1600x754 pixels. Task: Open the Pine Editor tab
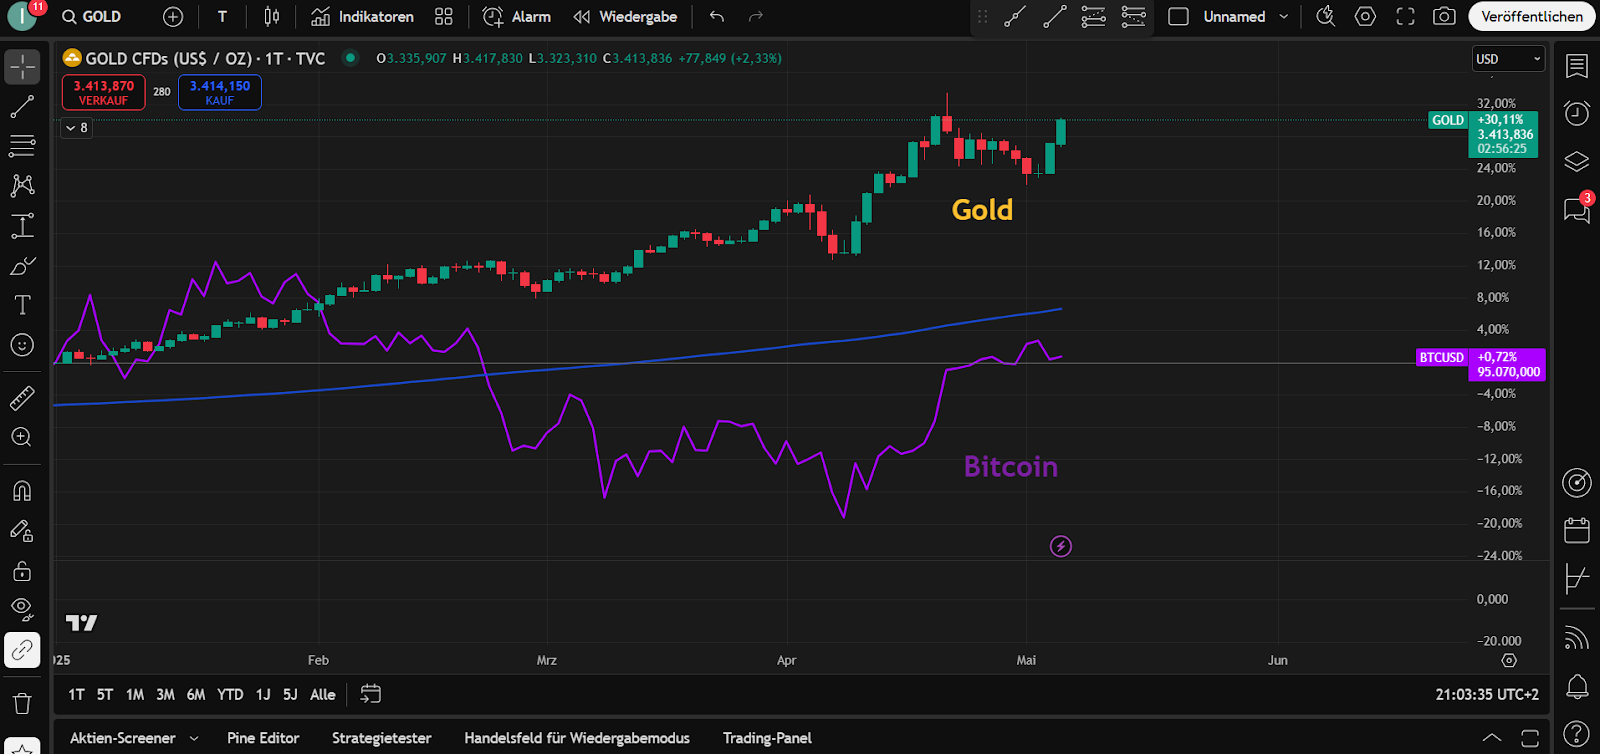pos(263,738)
